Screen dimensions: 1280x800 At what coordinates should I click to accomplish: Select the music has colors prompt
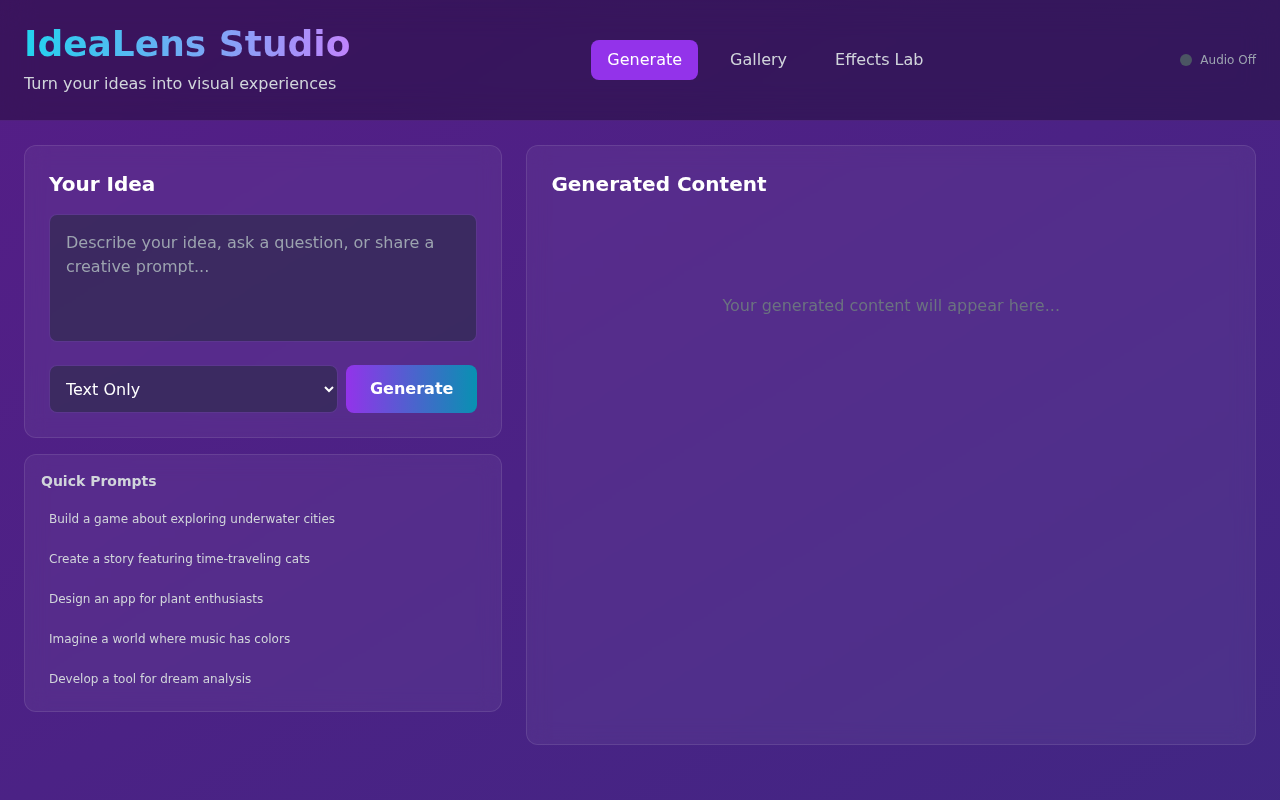coord(169,639)
